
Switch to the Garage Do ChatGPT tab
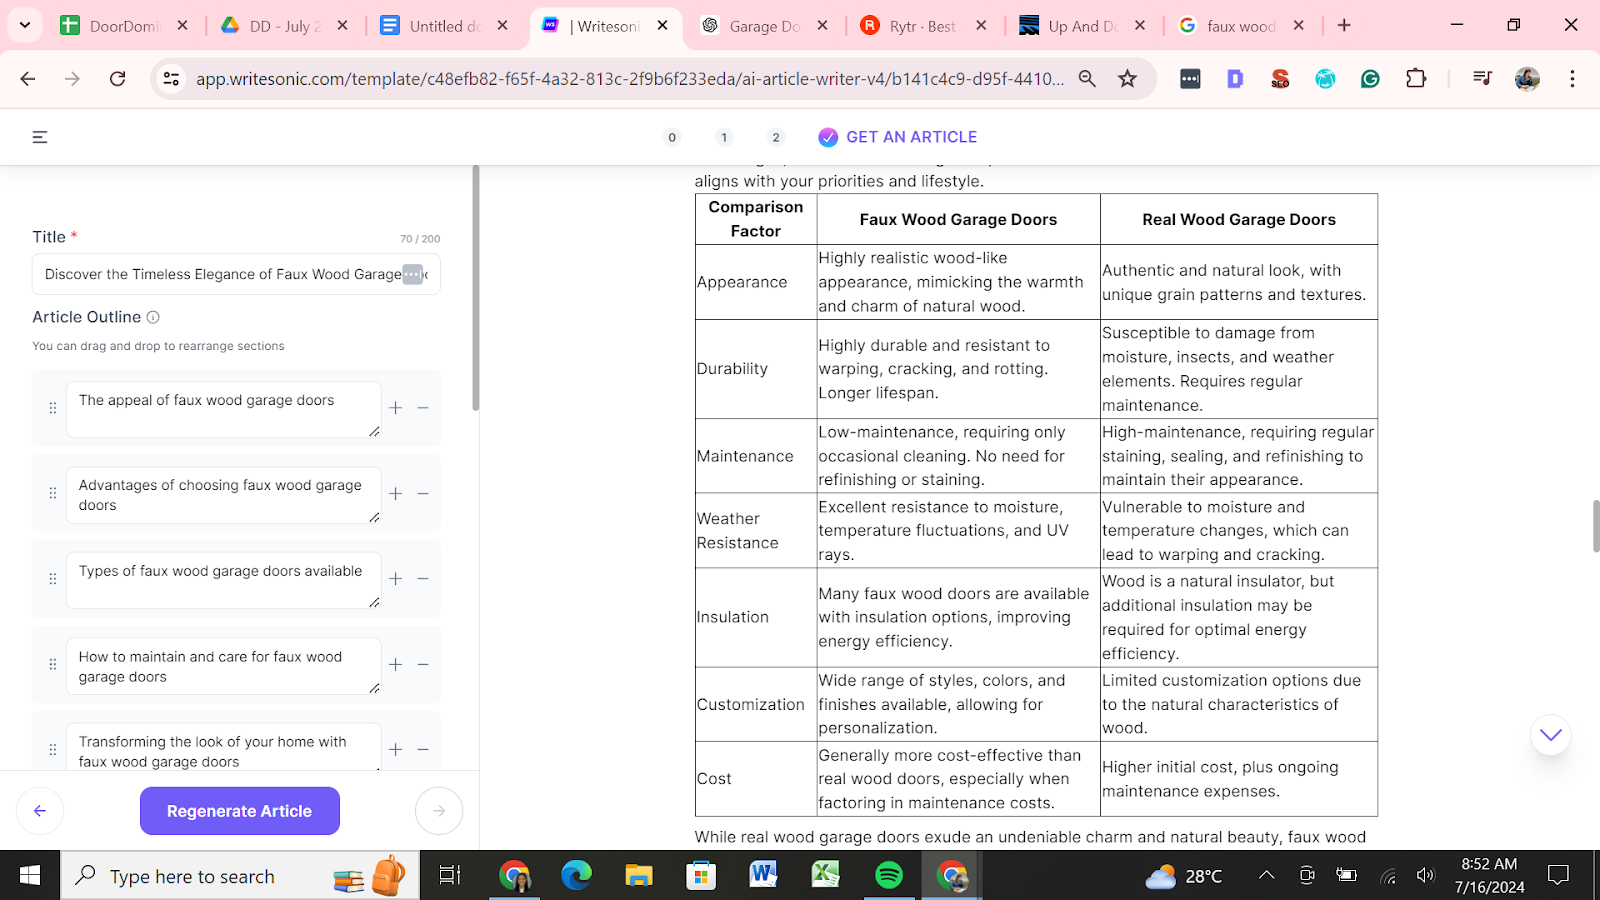[x=765, y=26]
